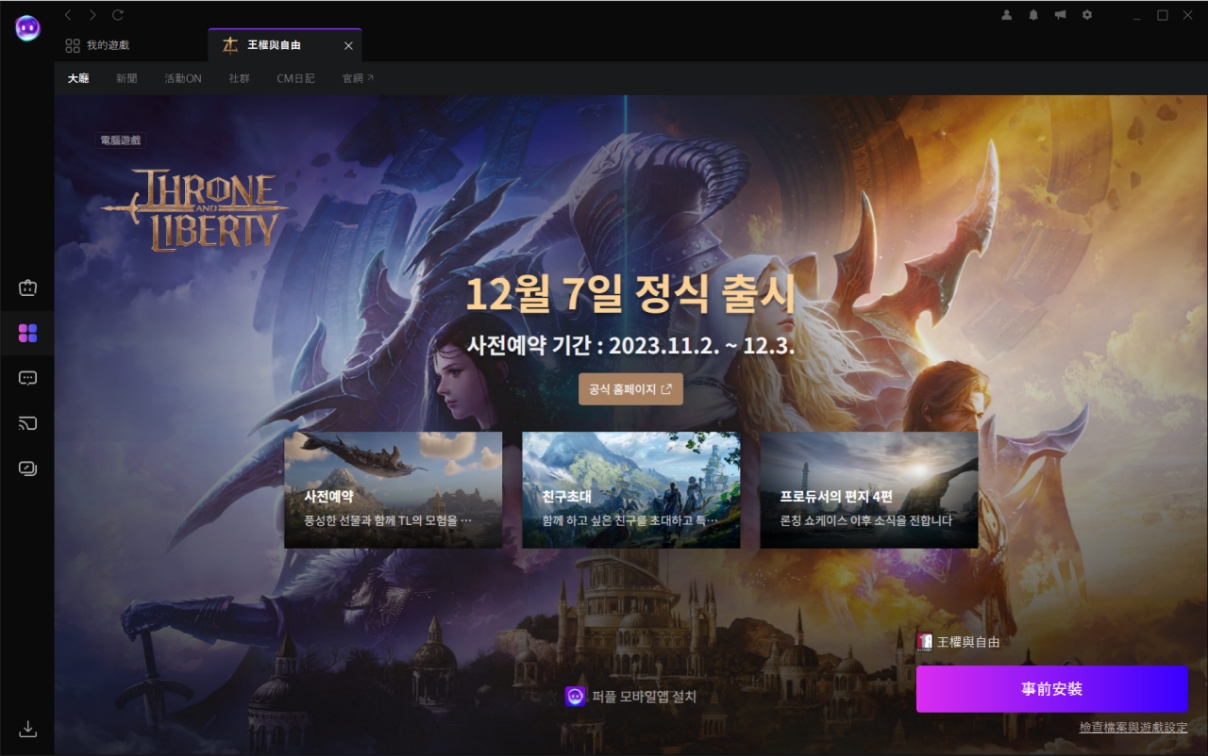
Task: Open the remote play icon in sidebar
Action: click(28, 468)
